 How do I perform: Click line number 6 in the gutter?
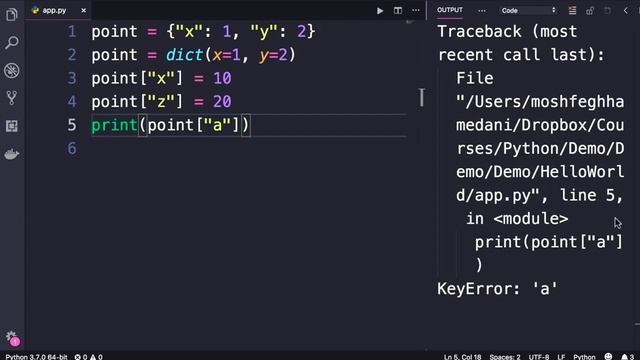(72, 148)
